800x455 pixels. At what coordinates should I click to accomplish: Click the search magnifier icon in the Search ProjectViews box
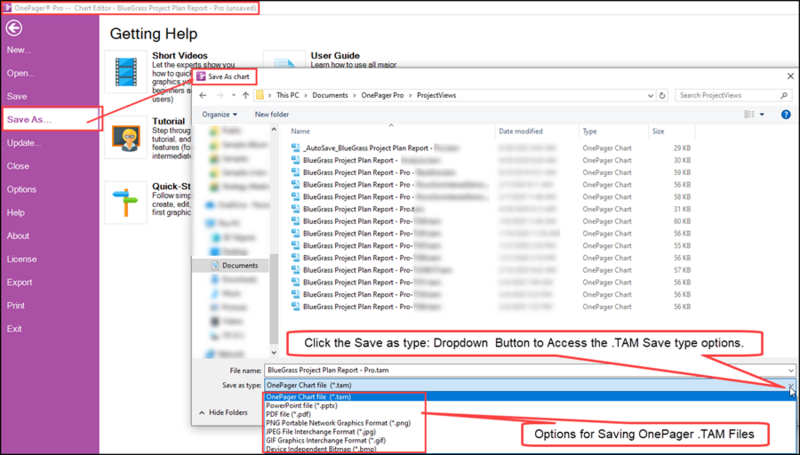(x=784, y=95)
